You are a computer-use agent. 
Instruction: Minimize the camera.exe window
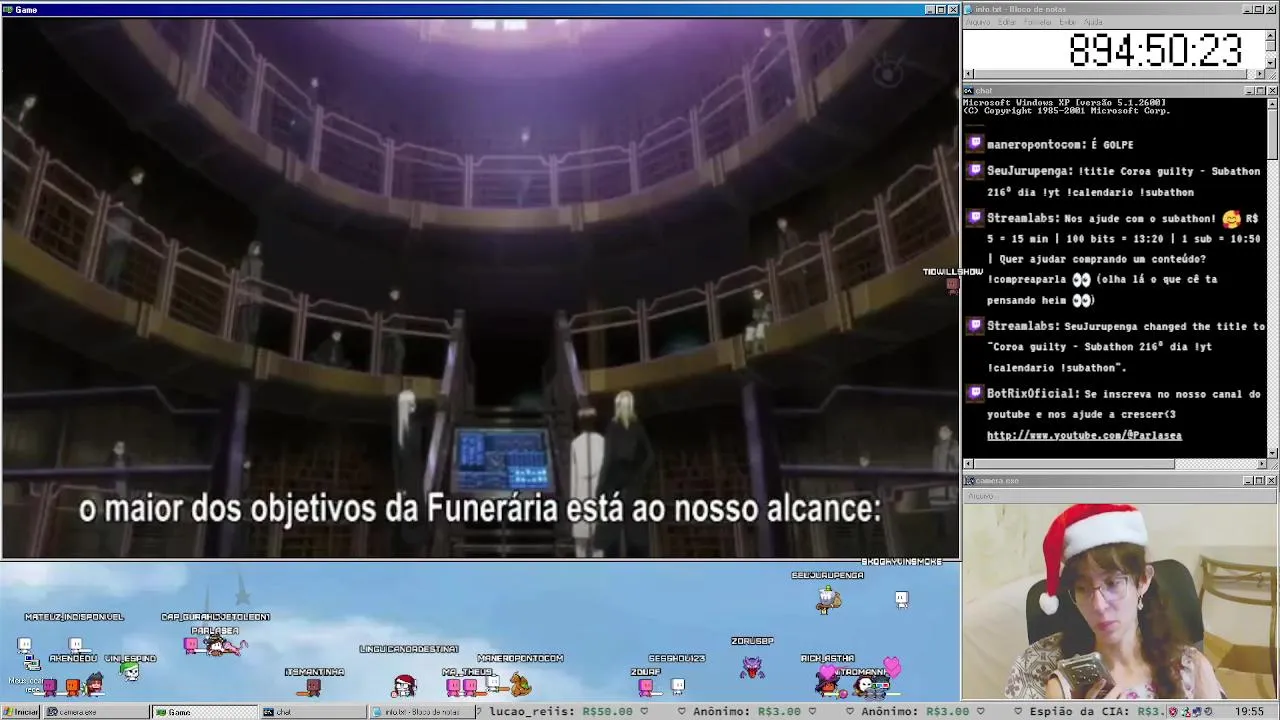pos(1248,481)
